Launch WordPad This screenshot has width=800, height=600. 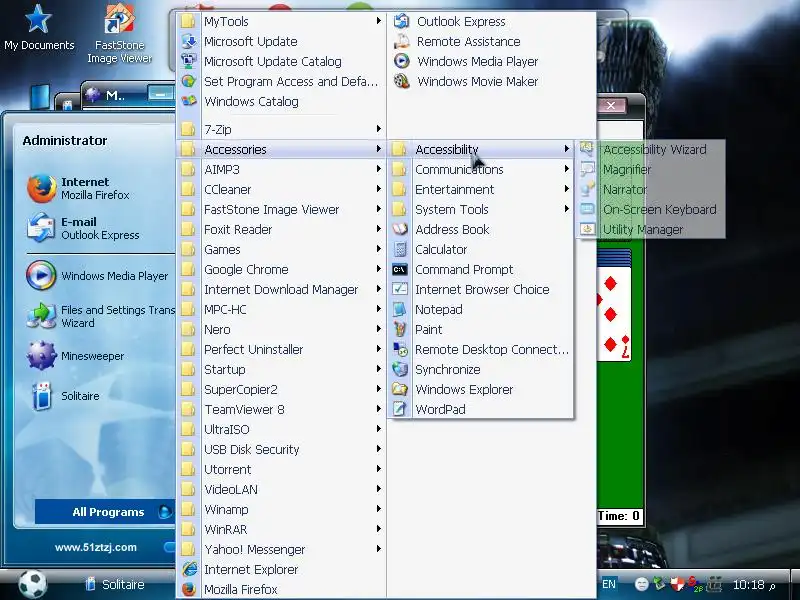coord(481,409)
